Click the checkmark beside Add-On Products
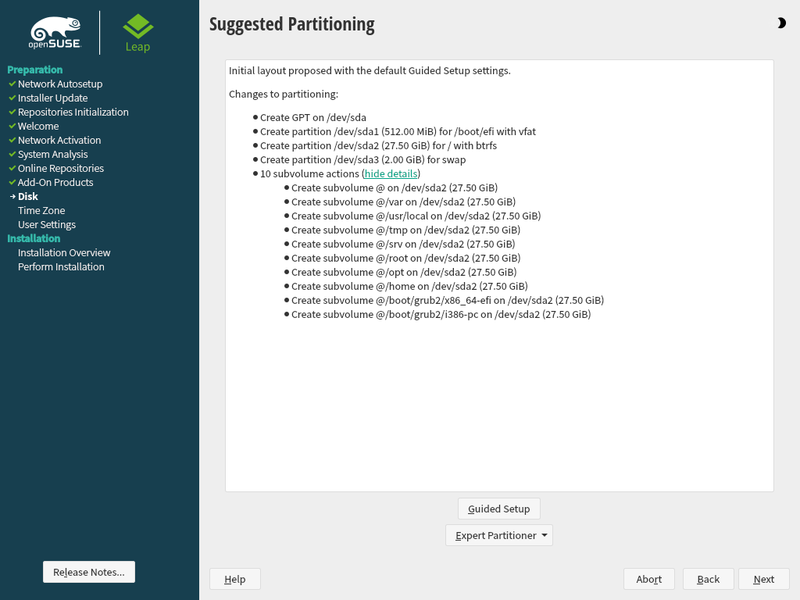Image resolution: width=800 pixels, height=600 pixels. coord(12,183)
